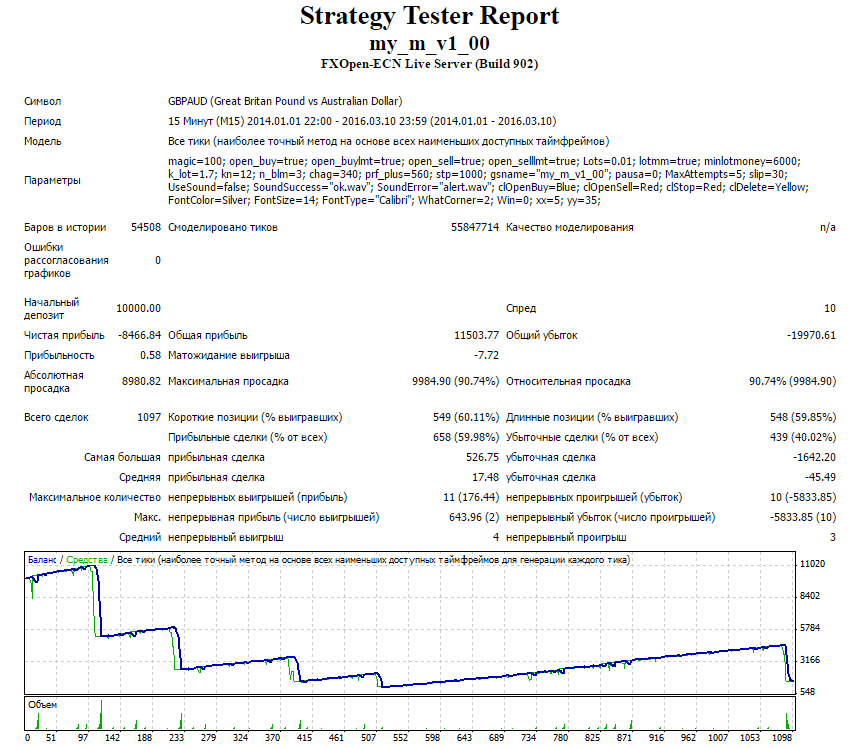Click the 'Объем' volume panel label
857x748 pixels.
tap(43, 705)
